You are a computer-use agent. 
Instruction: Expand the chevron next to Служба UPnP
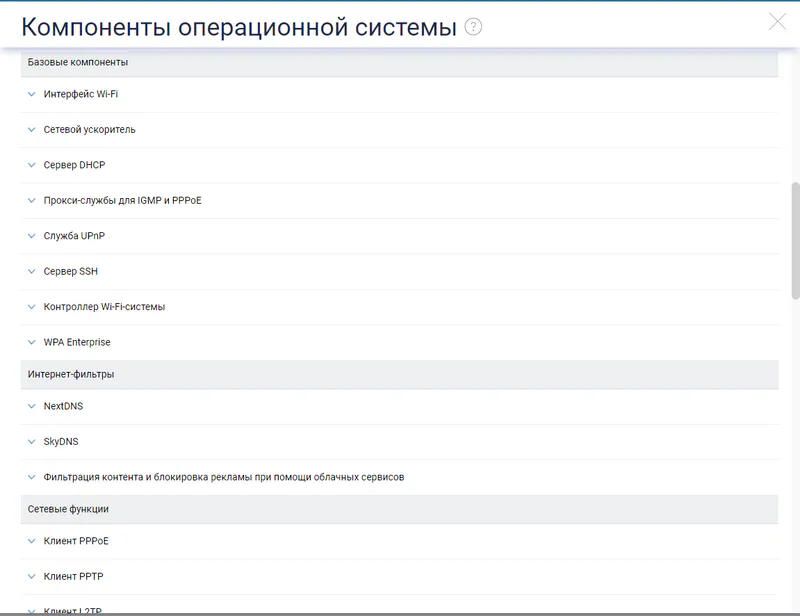click(32, 236)
